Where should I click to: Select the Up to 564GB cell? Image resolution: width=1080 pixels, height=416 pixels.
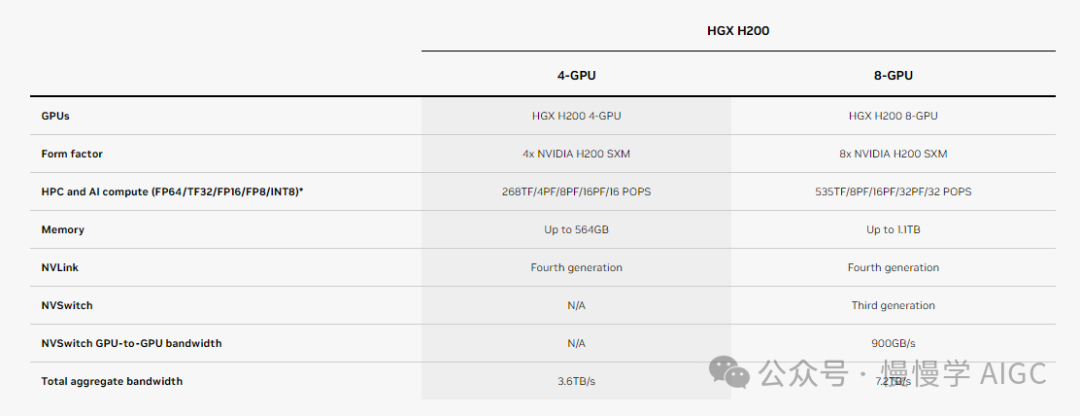[576, 230]
